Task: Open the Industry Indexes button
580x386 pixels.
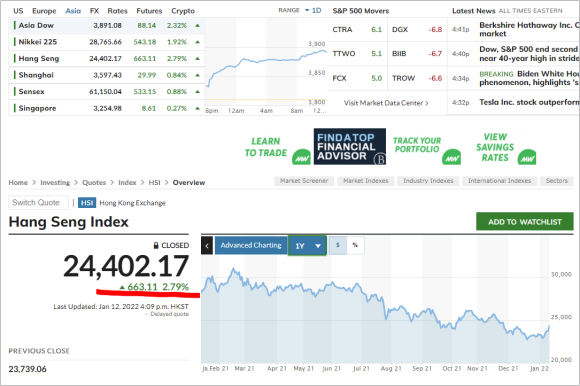Action: [428, 181]
